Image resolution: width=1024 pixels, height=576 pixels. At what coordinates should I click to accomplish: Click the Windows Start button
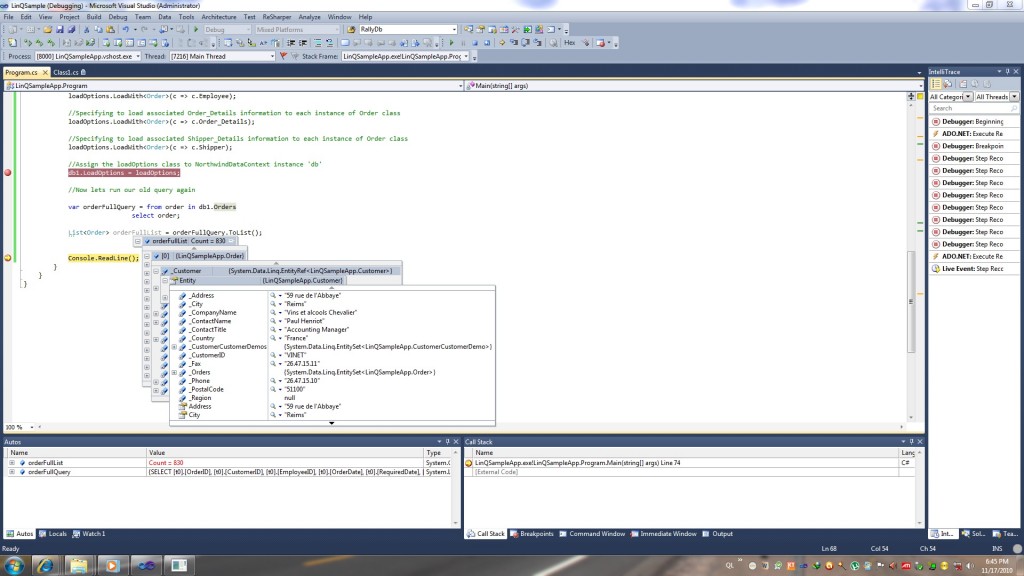(x=15, y=565)
